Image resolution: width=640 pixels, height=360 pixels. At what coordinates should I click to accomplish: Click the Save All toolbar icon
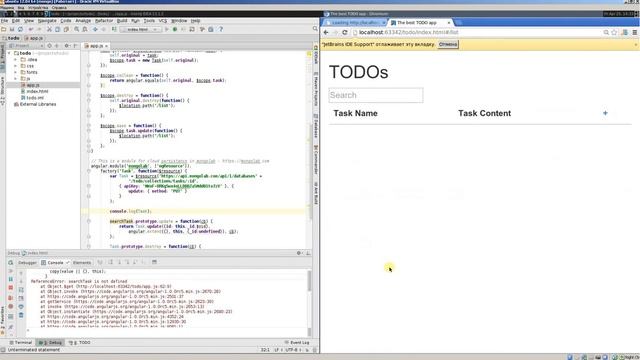[12, 29]
